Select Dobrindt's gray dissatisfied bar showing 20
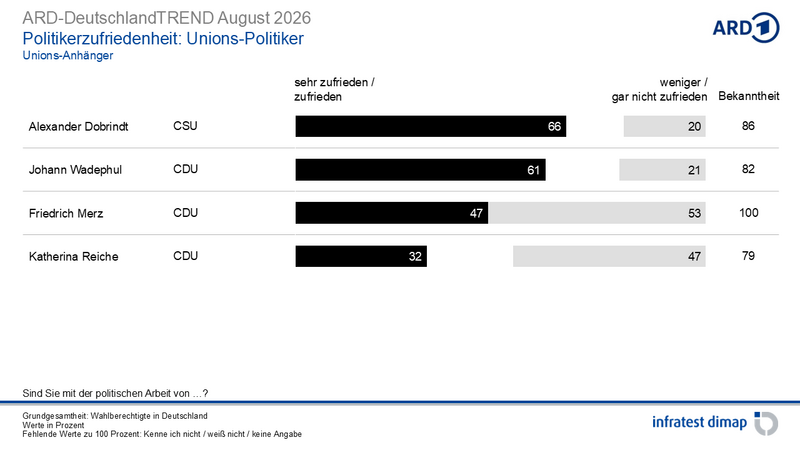The height and width of the screenshot is (450, 800). pos(664,127)
